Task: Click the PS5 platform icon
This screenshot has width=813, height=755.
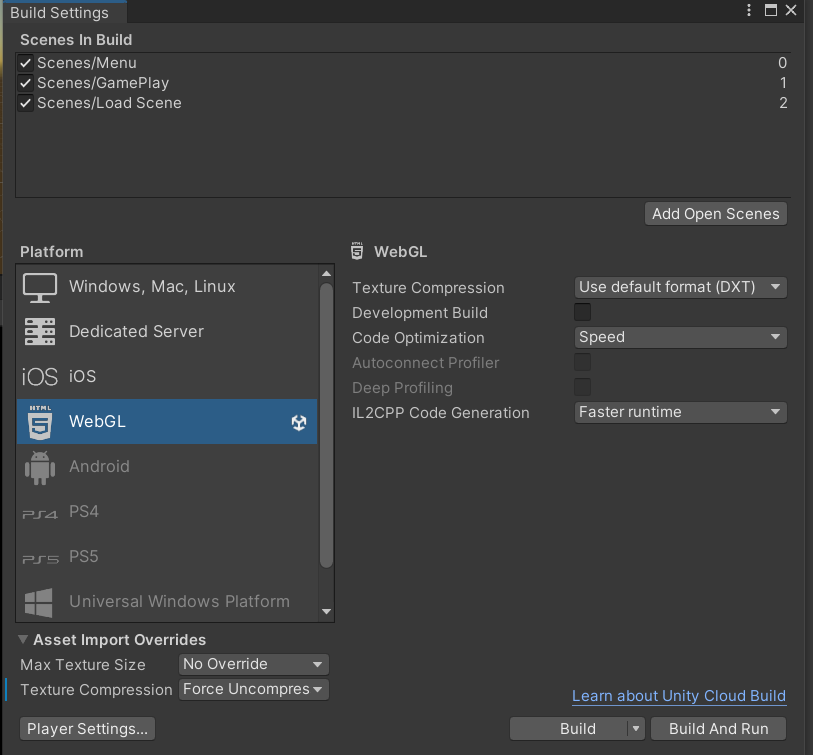Action: coord(40,557)
